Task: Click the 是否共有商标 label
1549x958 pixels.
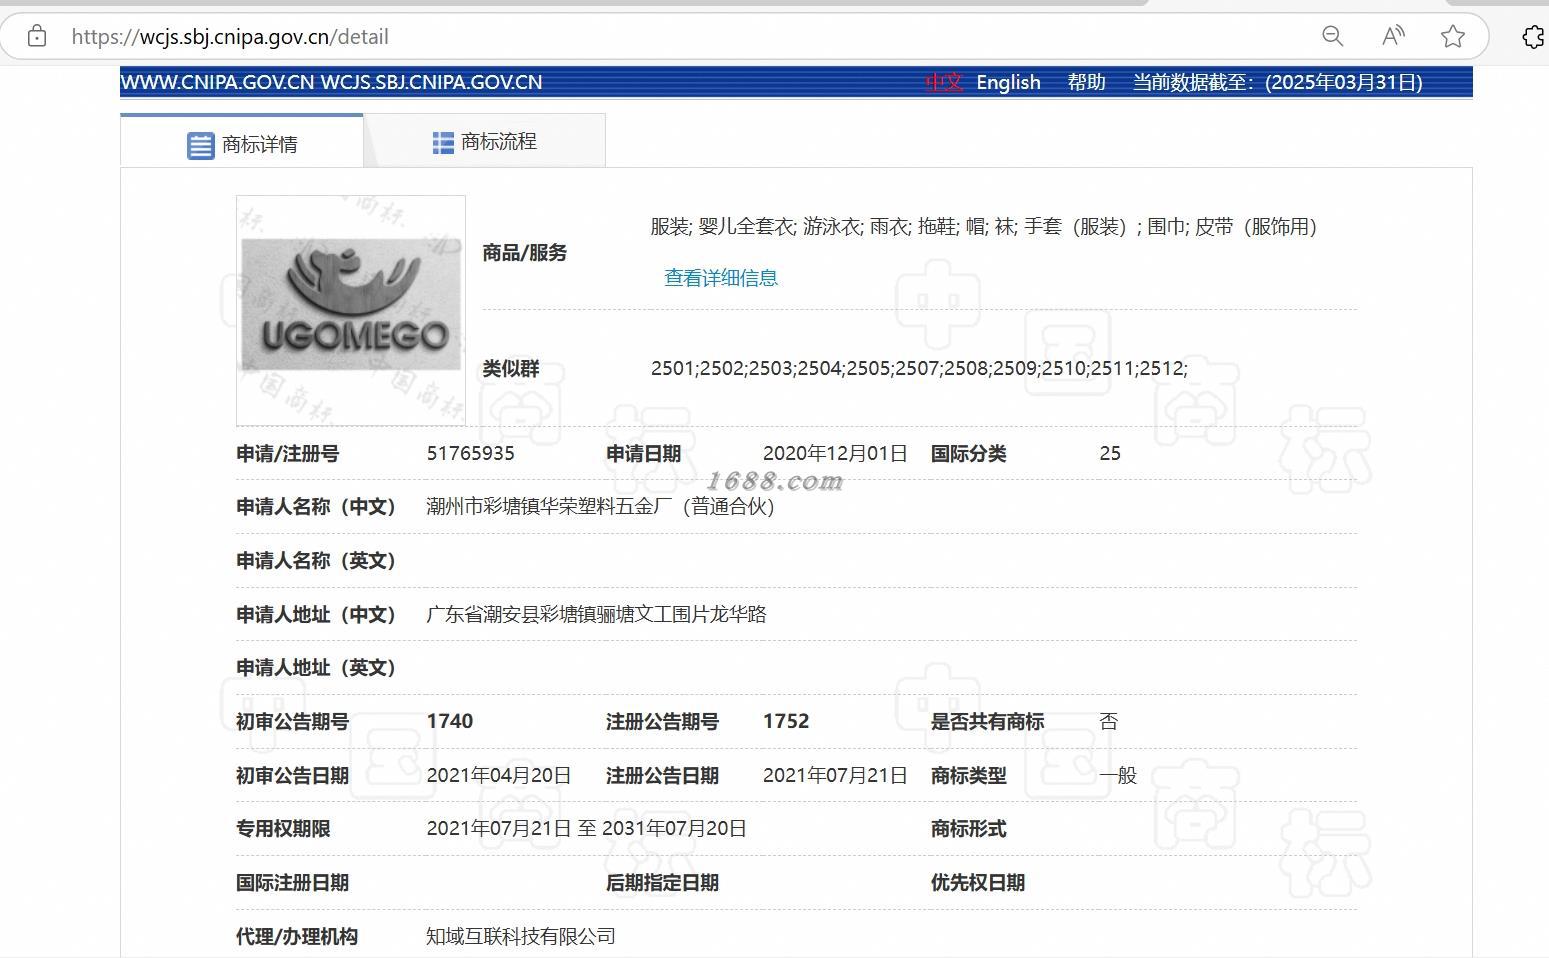Action: (988, 721)
